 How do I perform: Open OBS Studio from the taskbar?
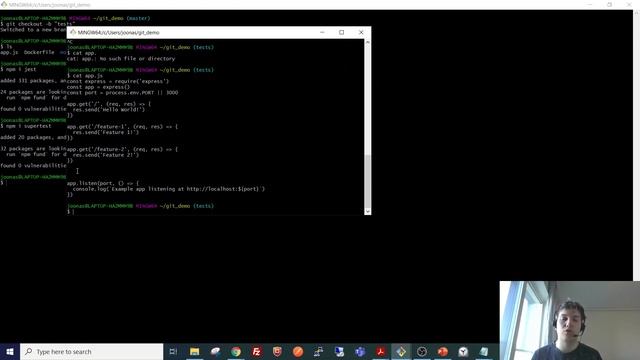[422, 351]
